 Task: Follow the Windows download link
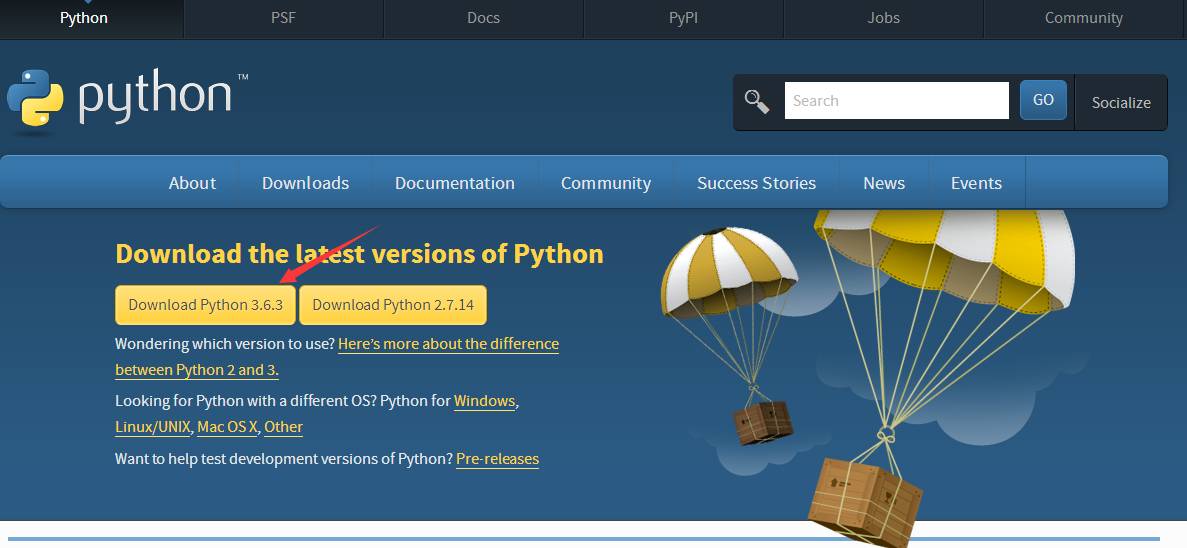point(484,401)
